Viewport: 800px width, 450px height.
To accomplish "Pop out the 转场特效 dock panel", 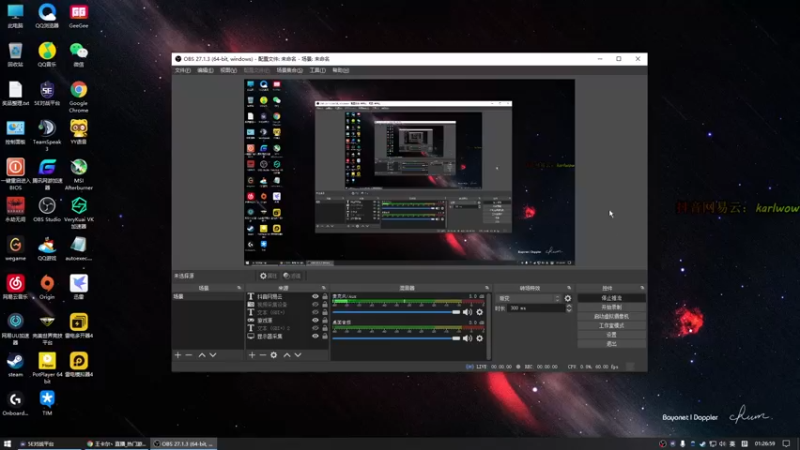I will tap(569, 288).
